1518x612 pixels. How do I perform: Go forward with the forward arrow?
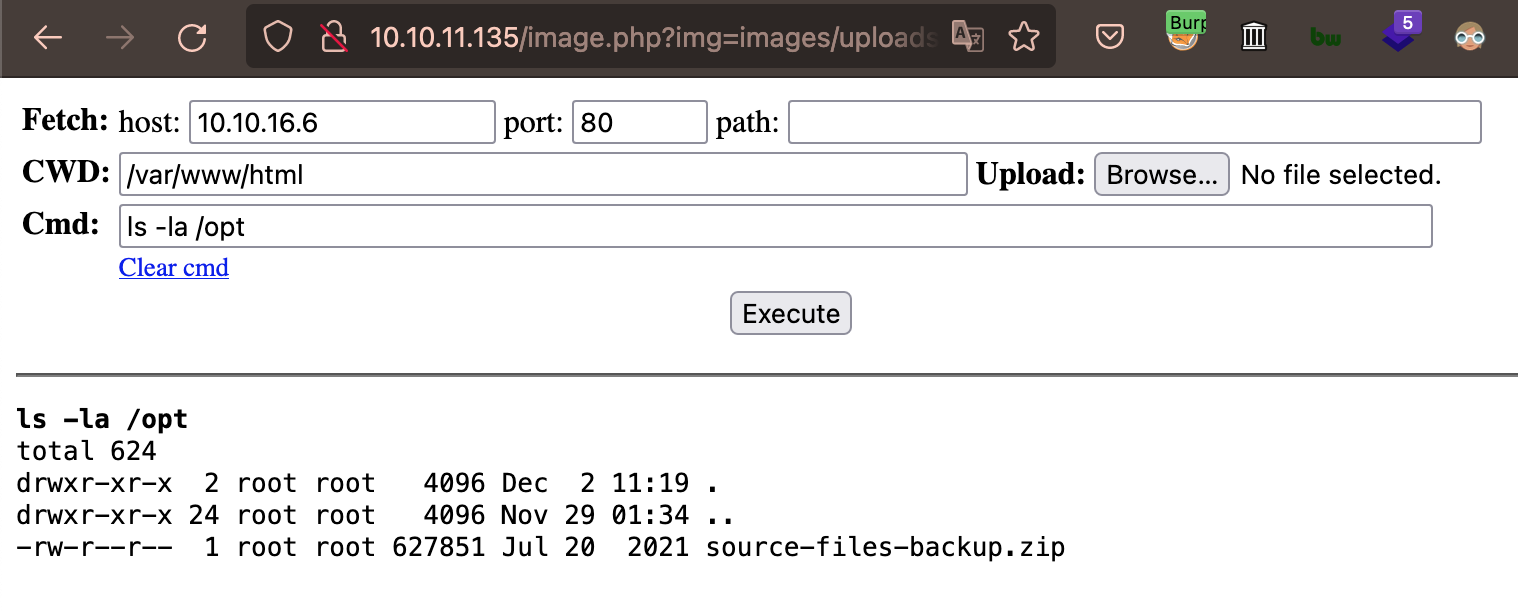(120, 38)
